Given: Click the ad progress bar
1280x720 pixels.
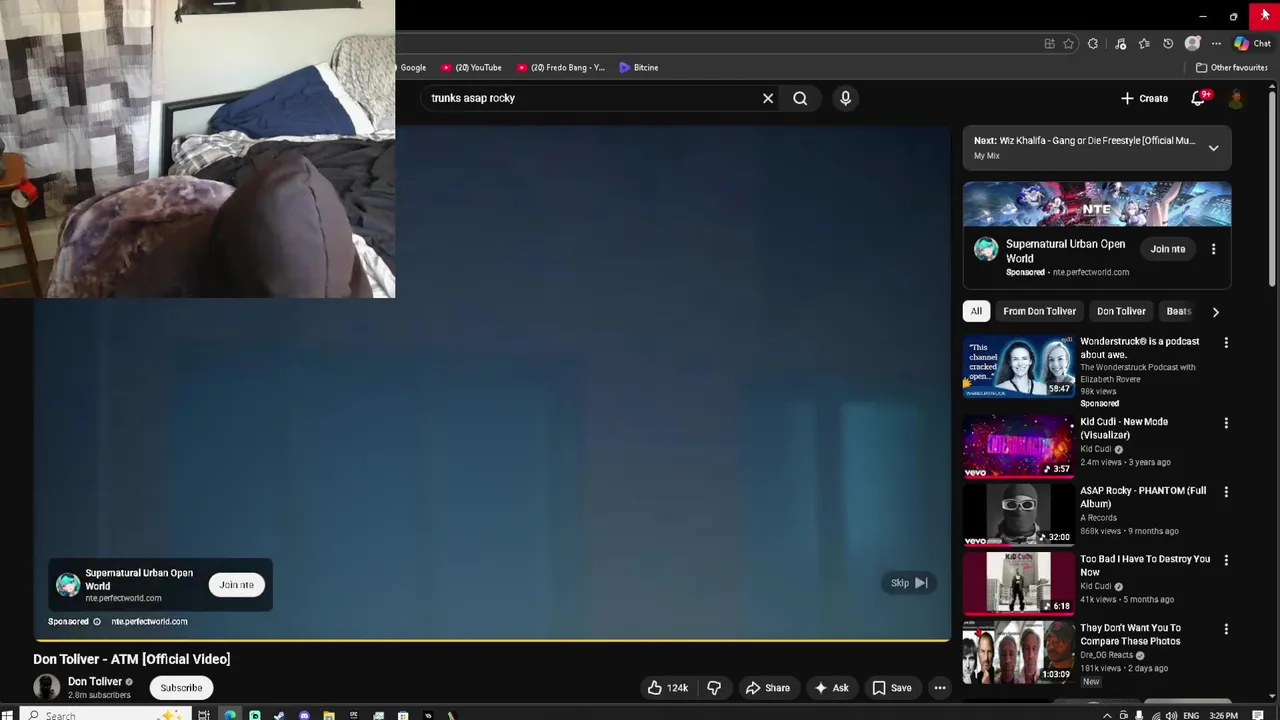Looking at the screenshot, I should click(x=492, y=639).
